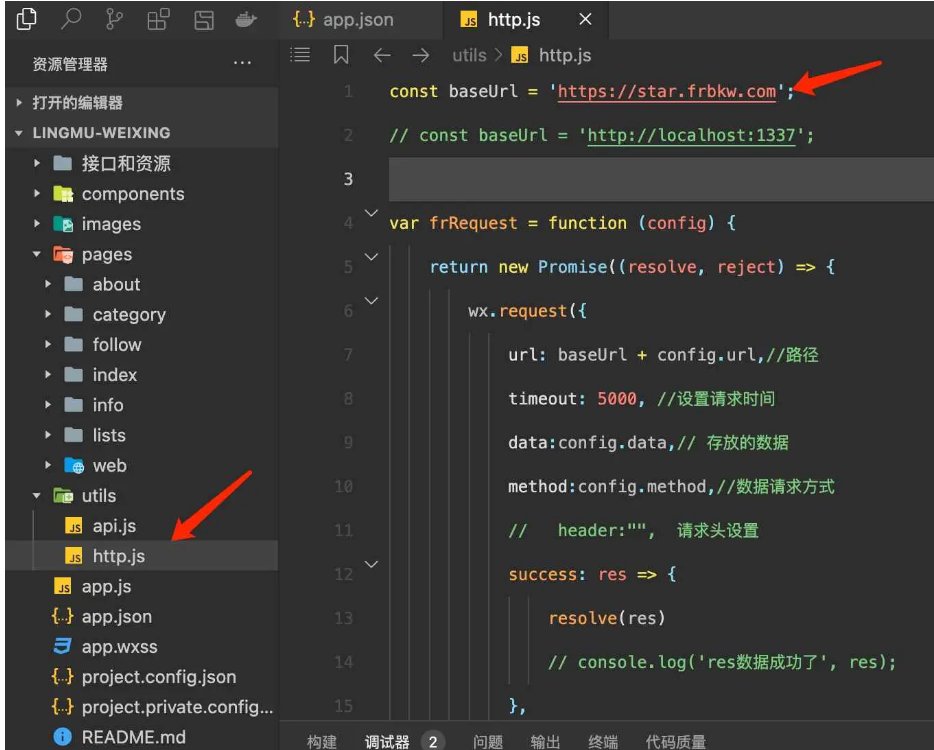Expand the about folder
The height and width of the screenshot is (750, 934).
[142, 284]
